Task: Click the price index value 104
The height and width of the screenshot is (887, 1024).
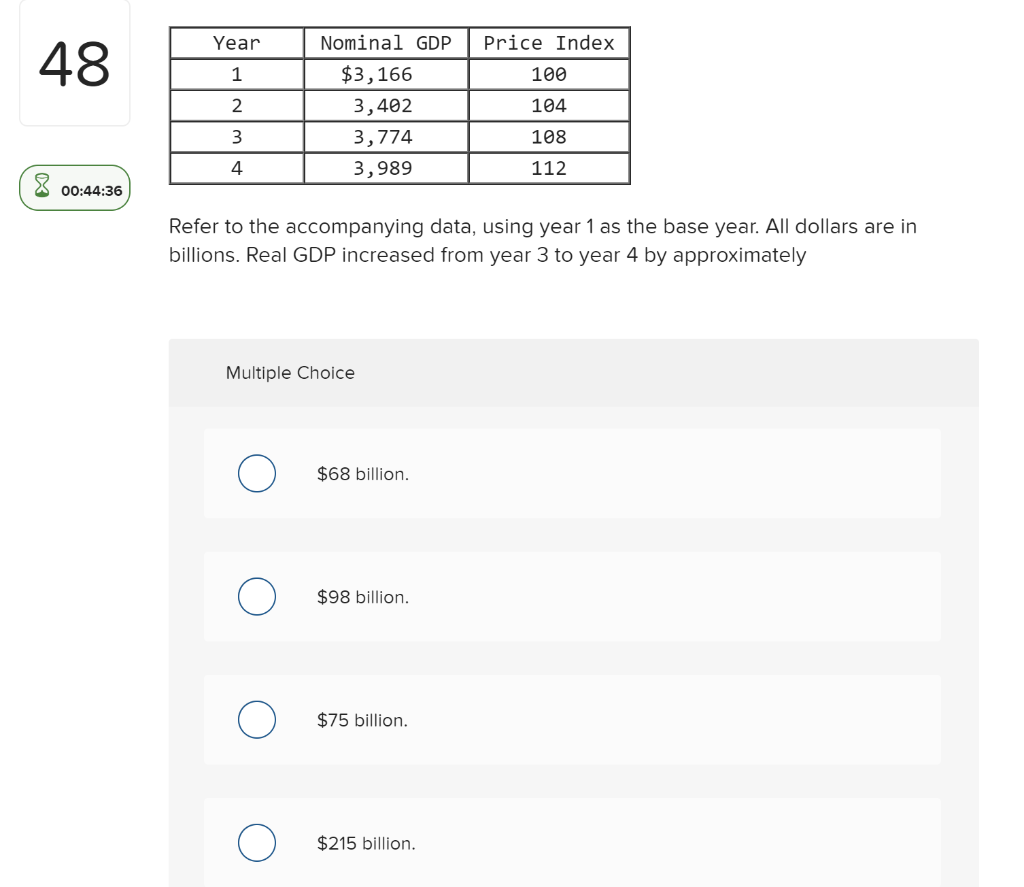Action: point(549,105)
